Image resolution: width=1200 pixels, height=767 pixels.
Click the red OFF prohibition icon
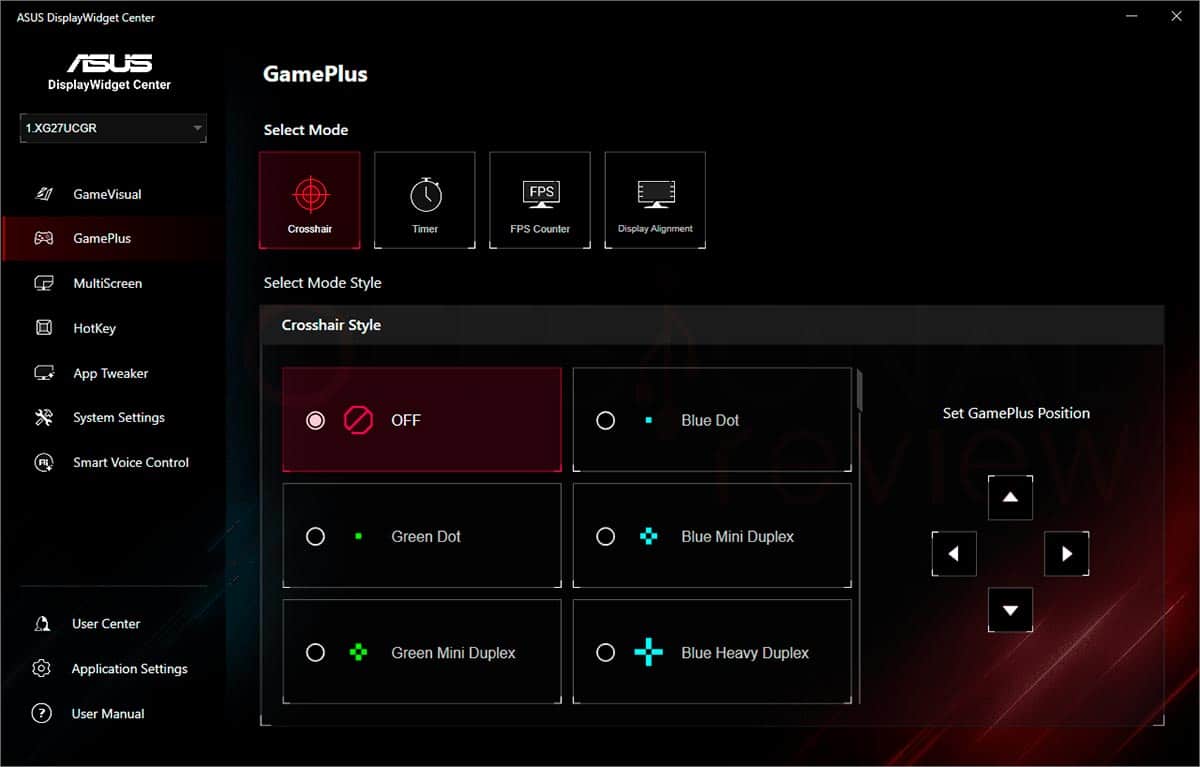click(x=358, y=420)
